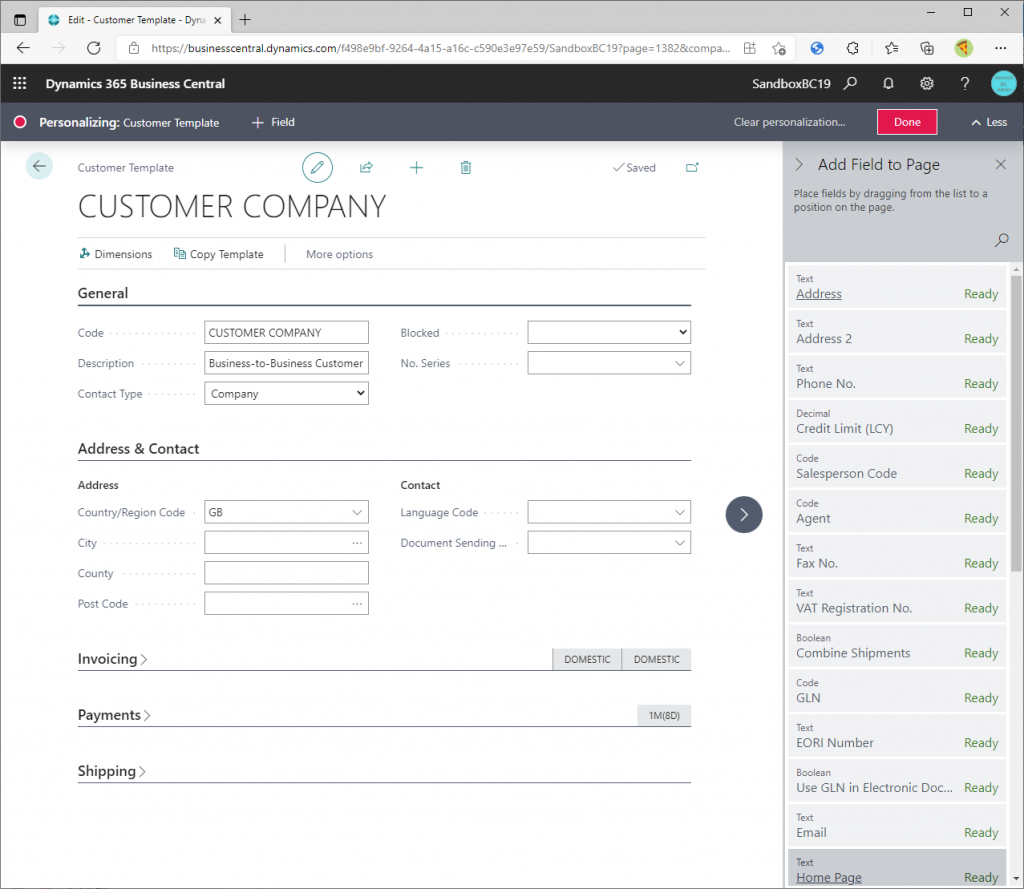This screenshot has width=1024, height=889.
Task: Open the browser tab actions menu icon
Action: 20,20
